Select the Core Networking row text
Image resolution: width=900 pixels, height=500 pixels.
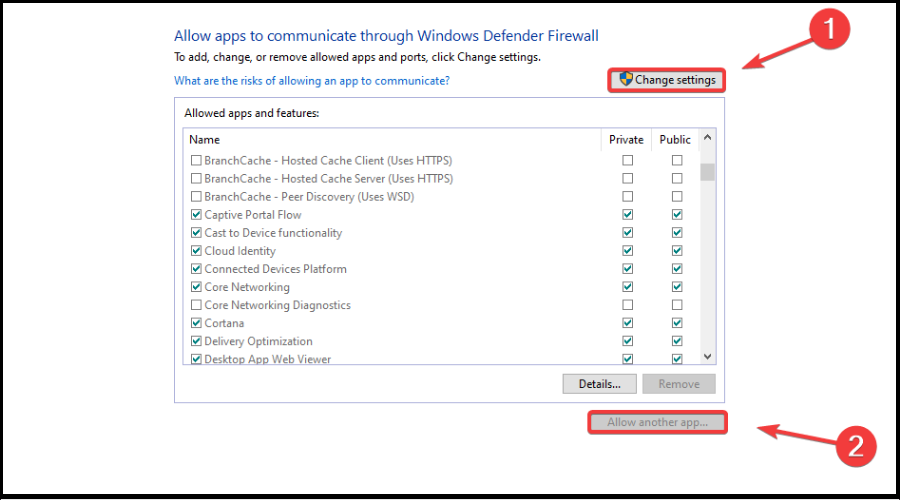(247, 287)
